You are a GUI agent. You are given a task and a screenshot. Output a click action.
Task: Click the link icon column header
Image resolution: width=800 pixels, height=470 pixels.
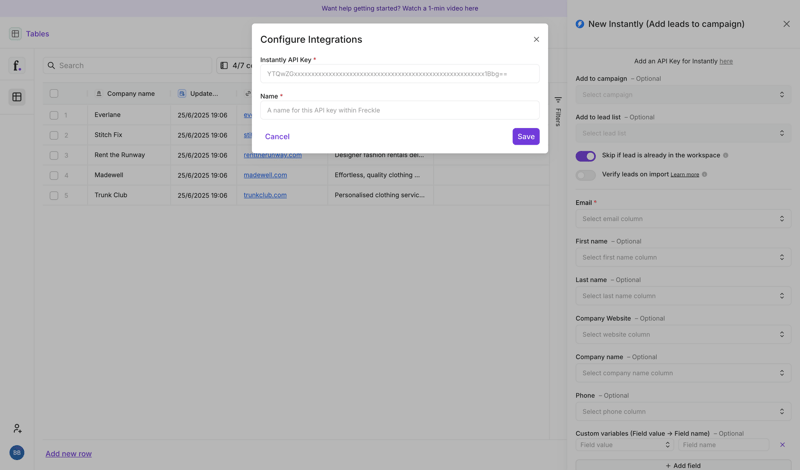(248, 93)
